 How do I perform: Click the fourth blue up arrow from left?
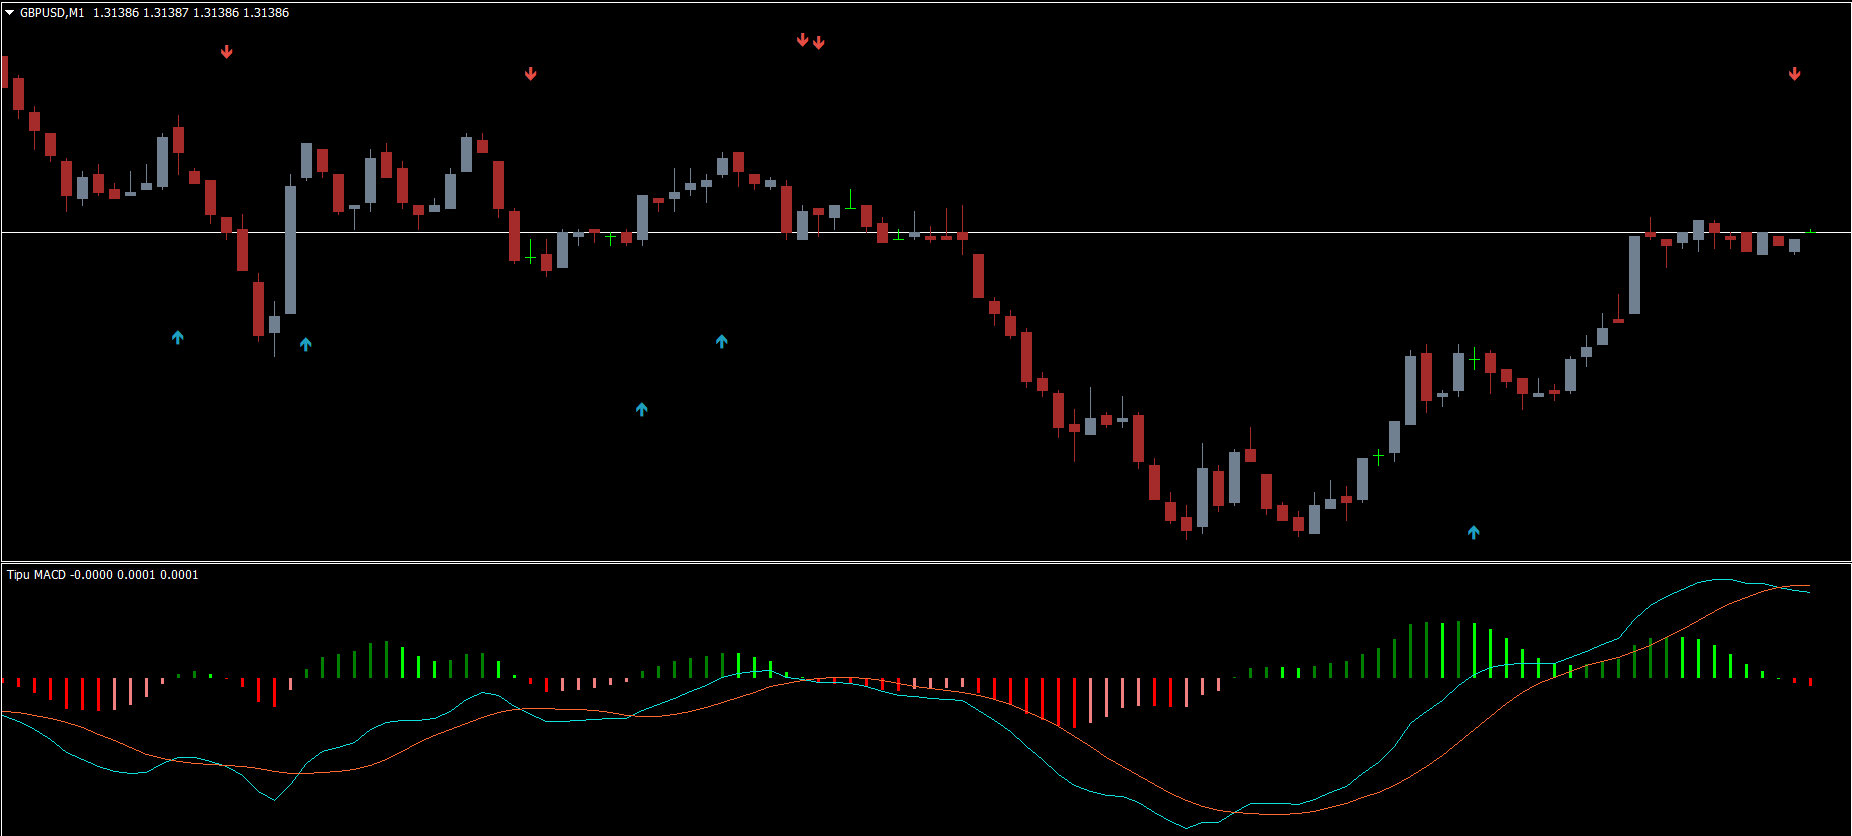click(722, 342)
